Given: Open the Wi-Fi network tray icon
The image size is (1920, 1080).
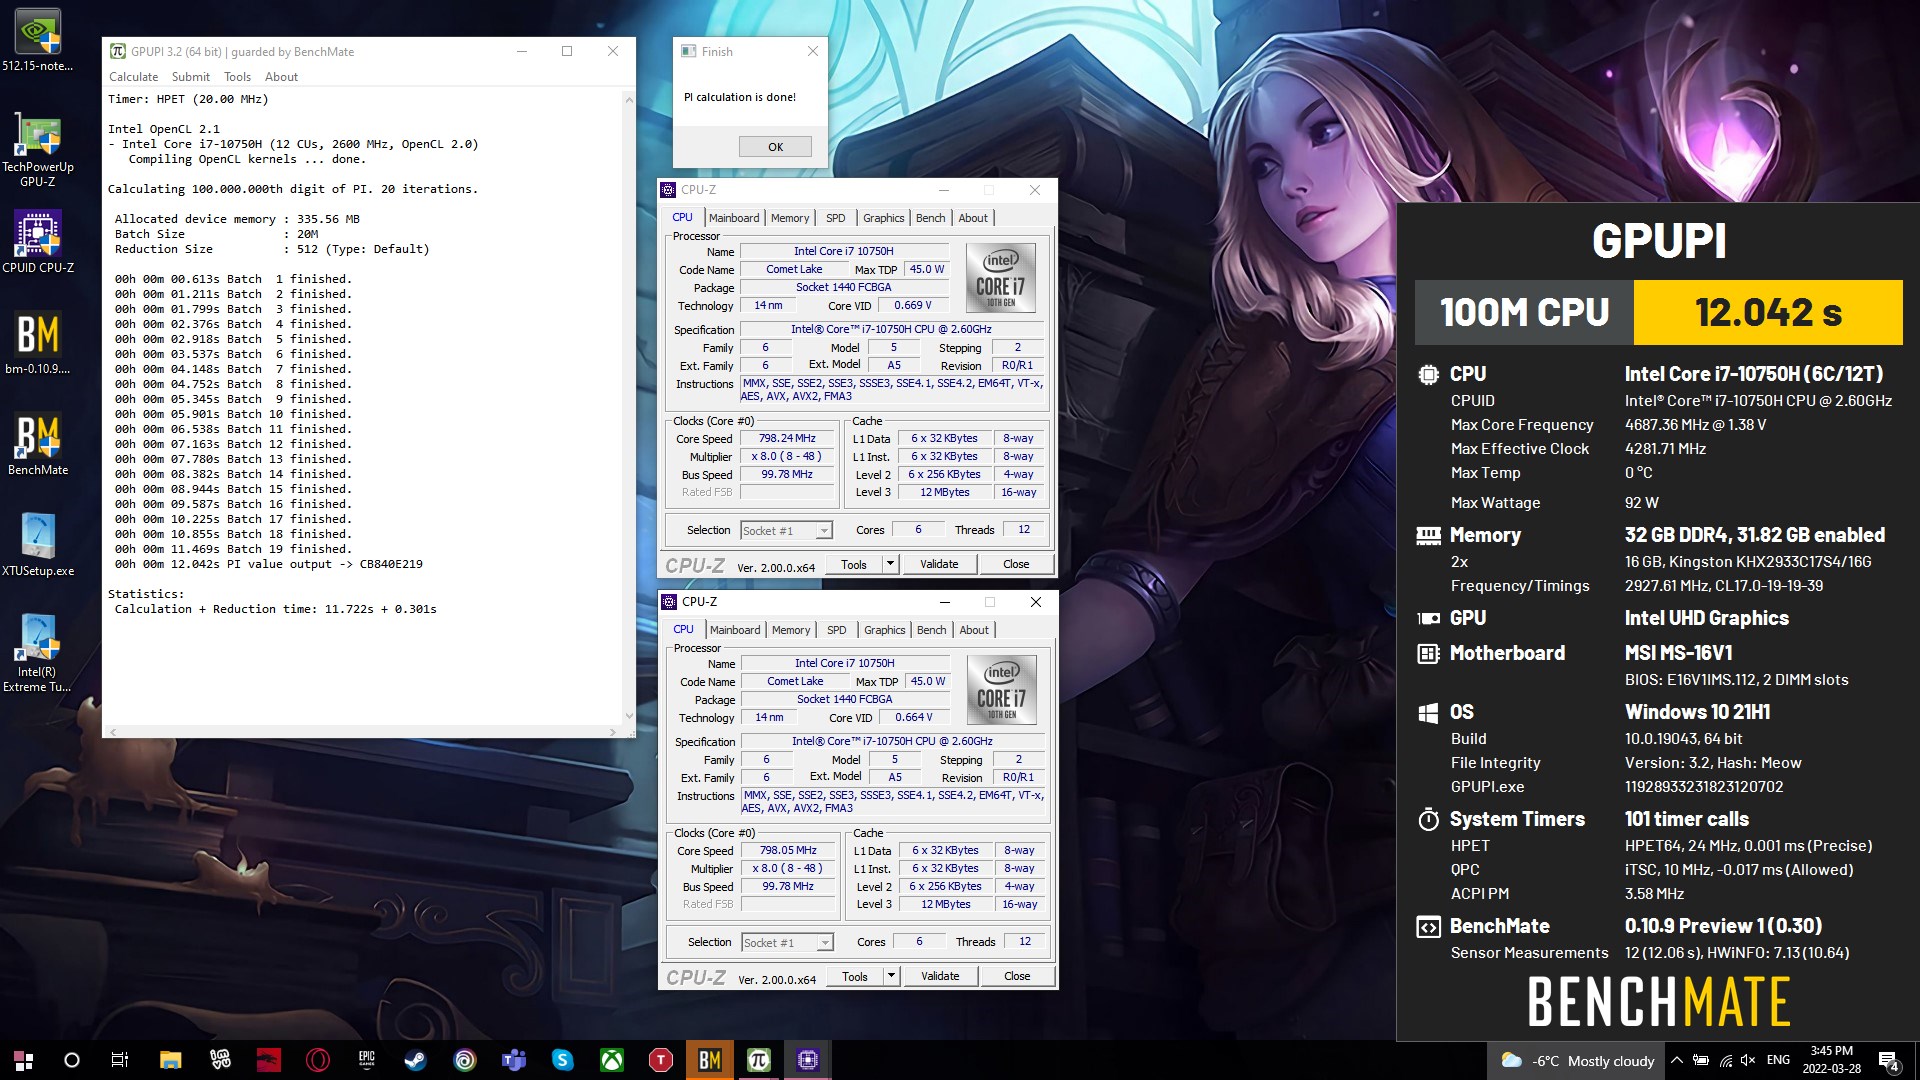Looking at the screenshot, I should (1726, 1060).
